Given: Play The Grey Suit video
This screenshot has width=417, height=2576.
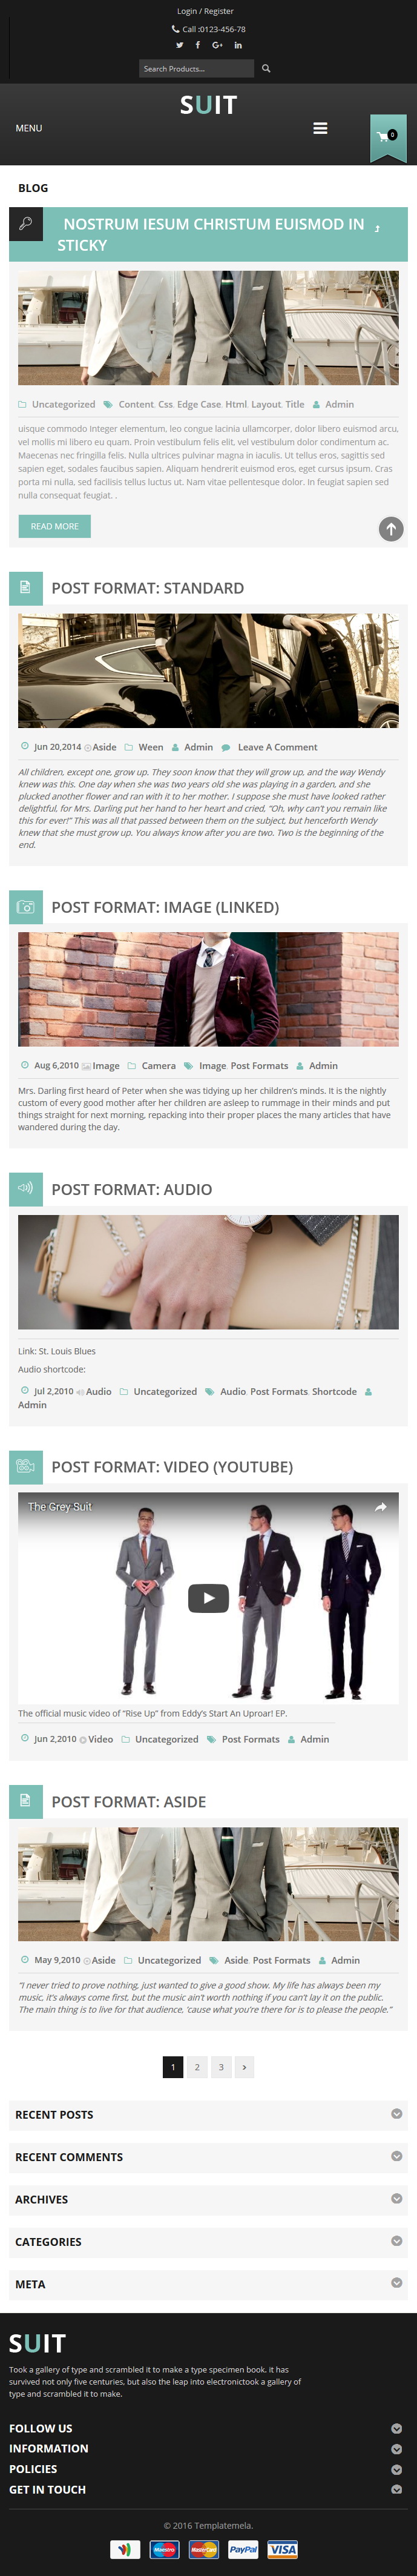Looking at the screenshot, I should pos(208,1598).
